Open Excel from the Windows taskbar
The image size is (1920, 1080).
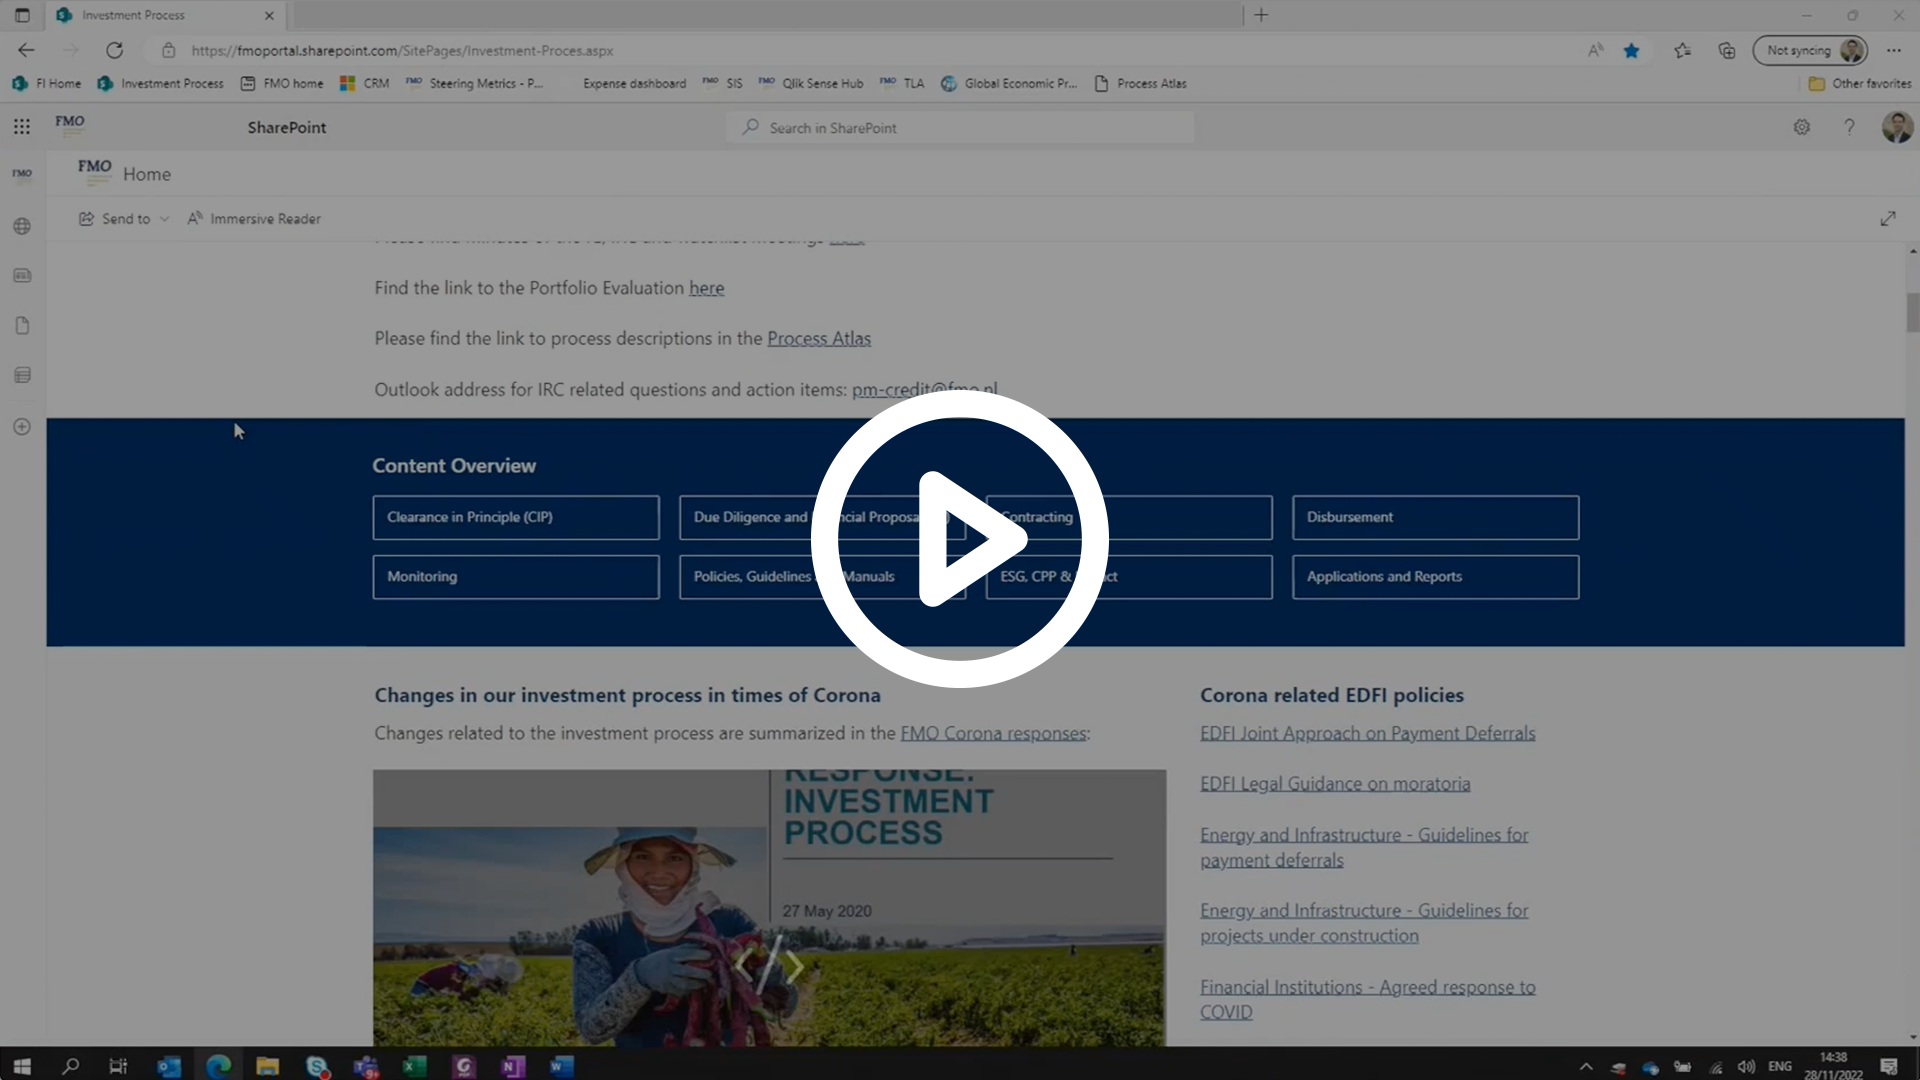[x=414, y=1067]
